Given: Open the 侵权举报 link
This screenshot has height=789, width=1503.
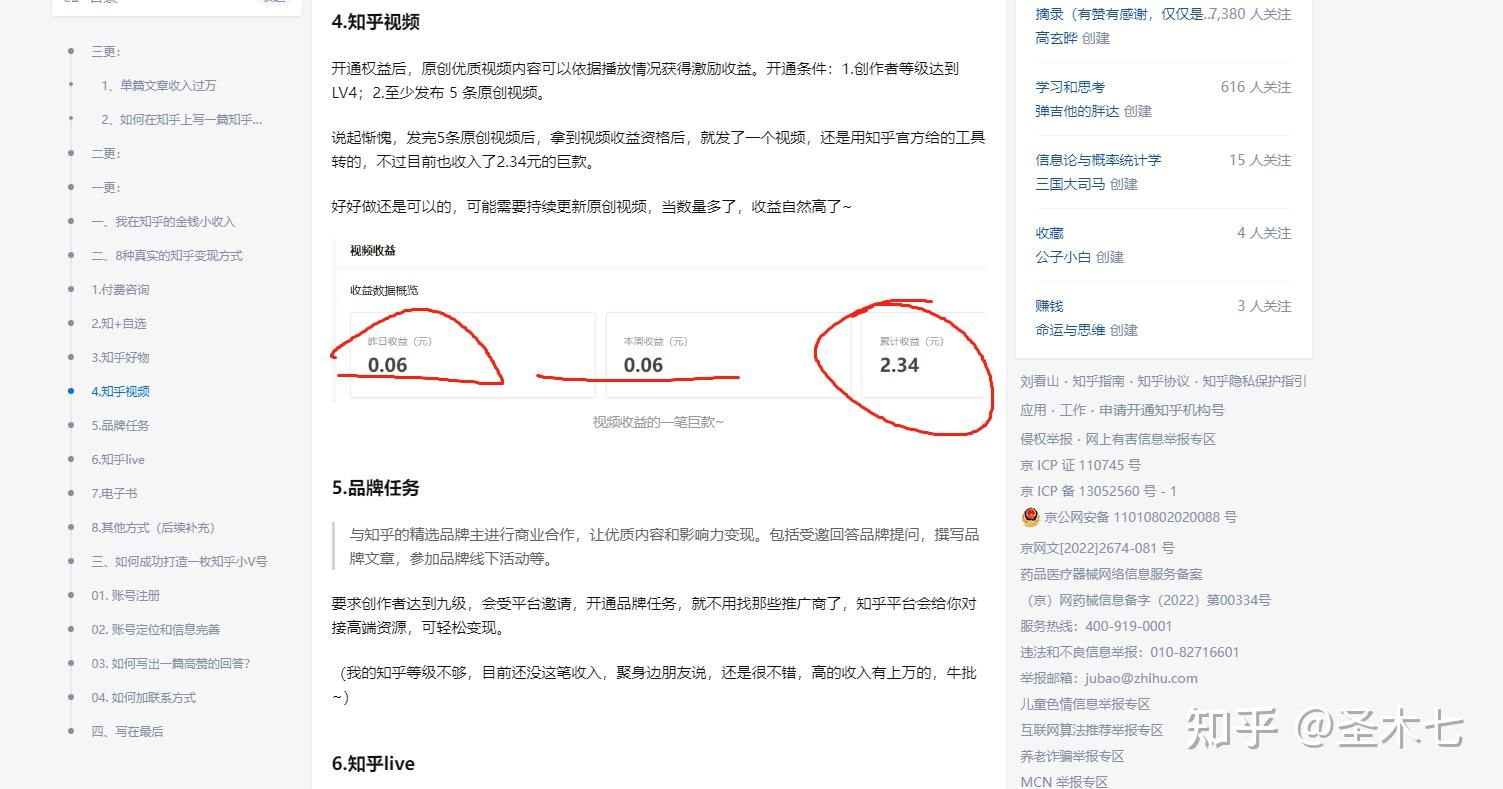Looking at the screenshot, I should (1048, 439).
